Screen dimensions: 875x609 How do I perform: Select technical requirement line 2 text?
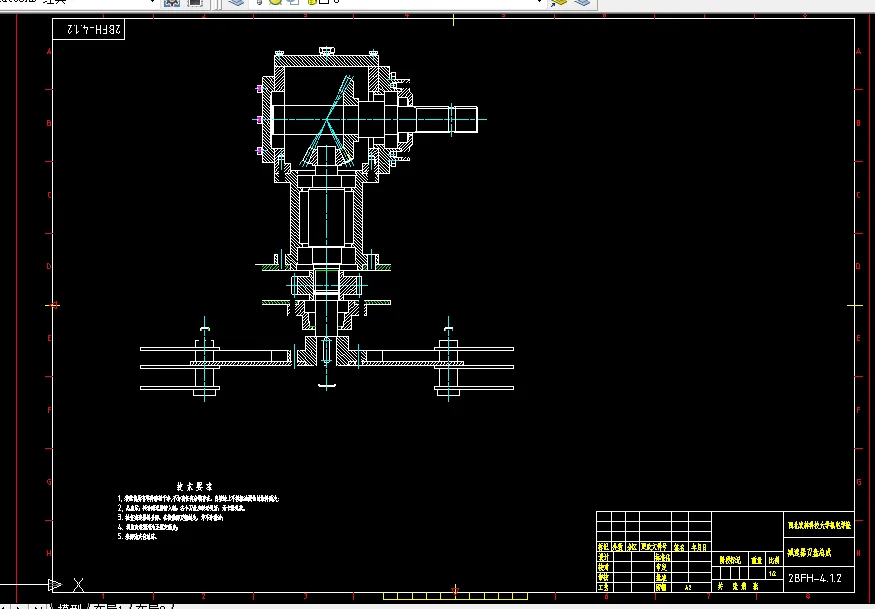[181, 508]
